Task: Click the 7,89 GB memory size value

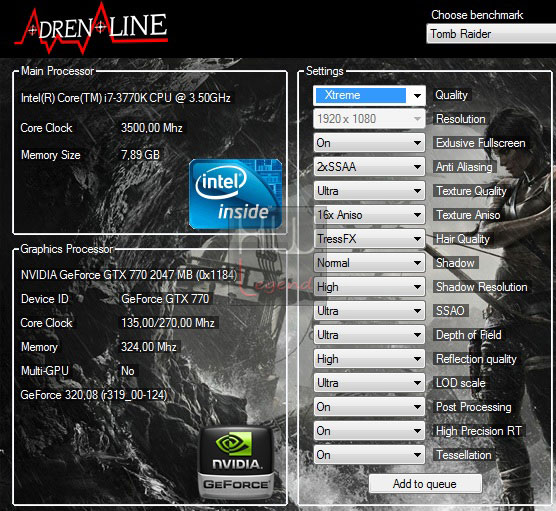Action: click(140, 155)
